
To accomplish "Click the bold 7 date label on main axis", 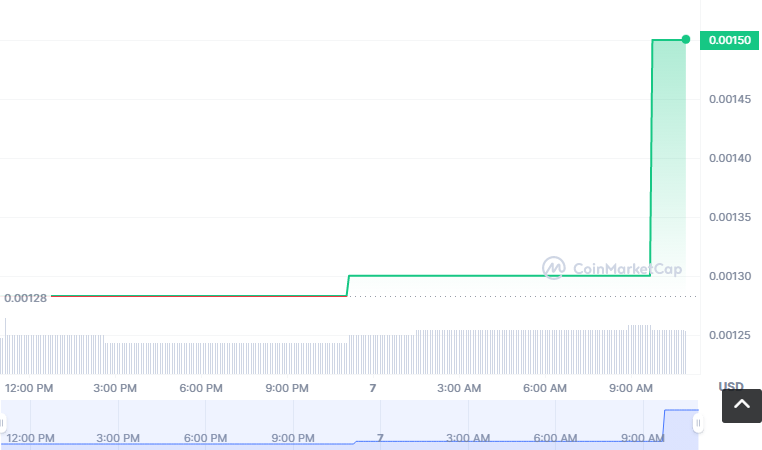I will pos(373,388).
